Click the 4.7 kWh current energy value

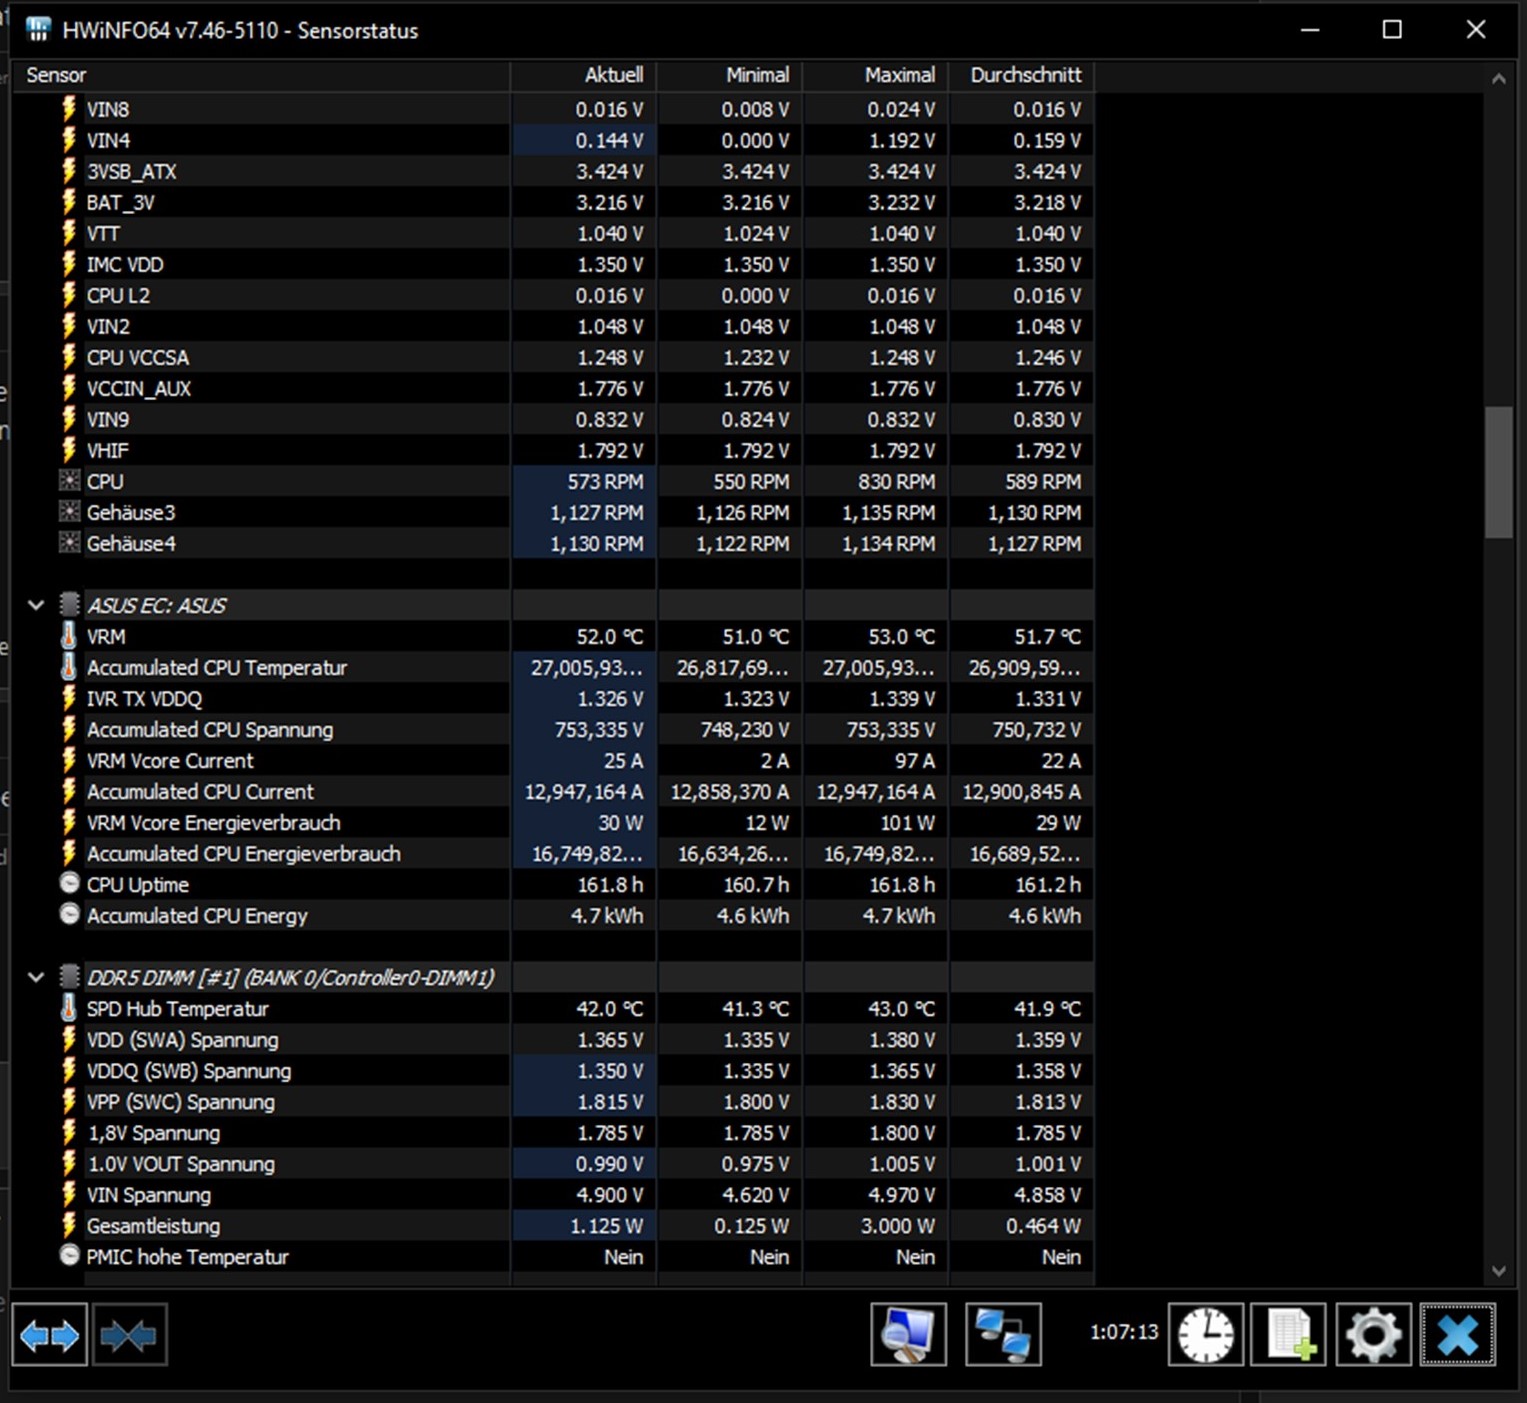pyautogui.click(x=606, y=915)
